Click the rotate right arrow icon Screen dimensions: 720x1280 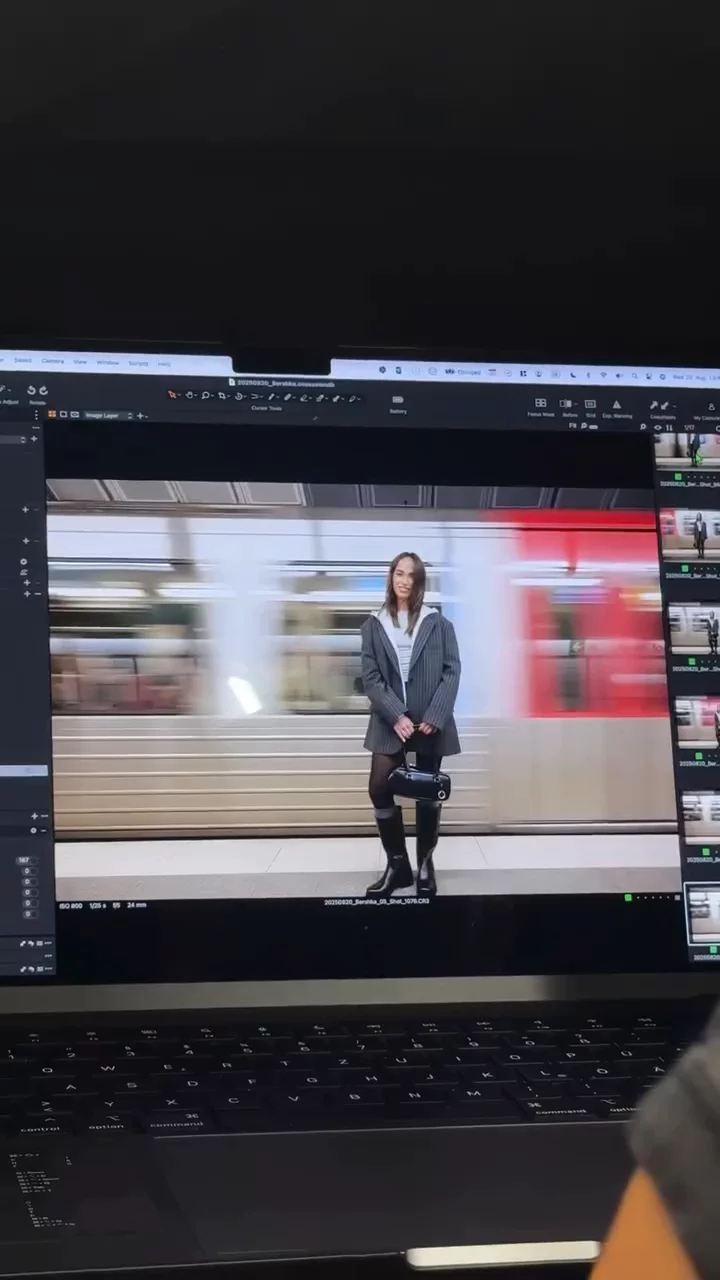pyautogui.click(x=44, y=390)
